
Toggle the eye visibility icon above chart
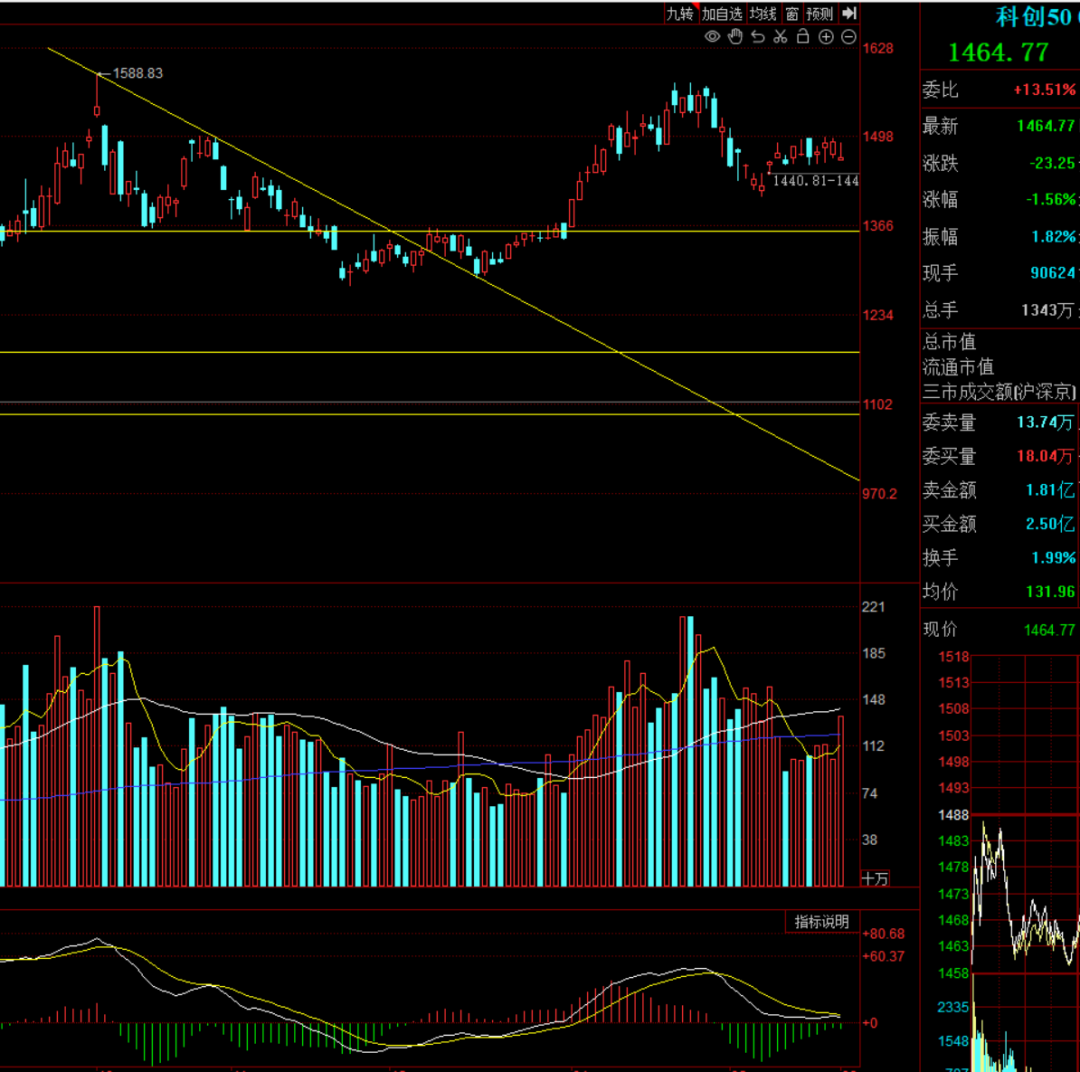pyautogui.click(x=712, y=37)
